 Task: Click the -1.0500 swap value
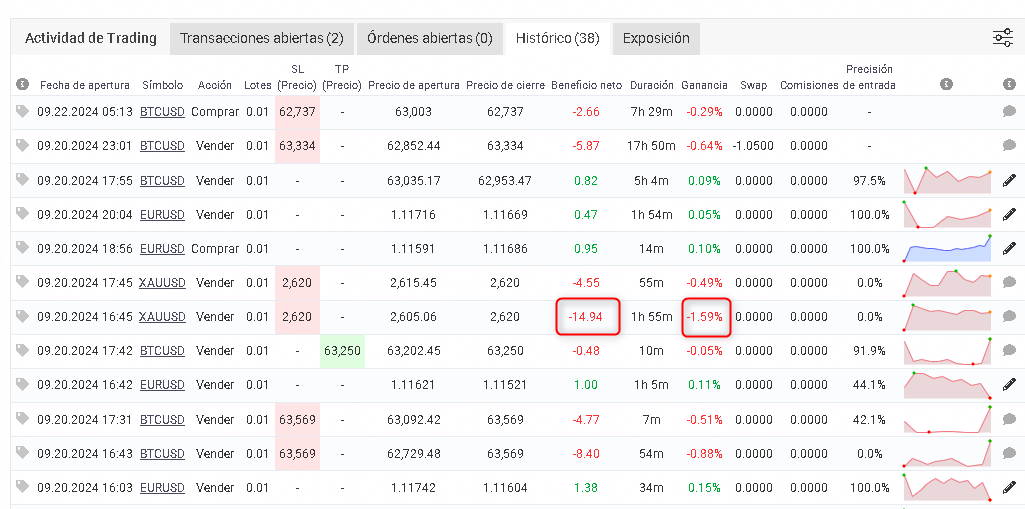click(x=752, y=146)
